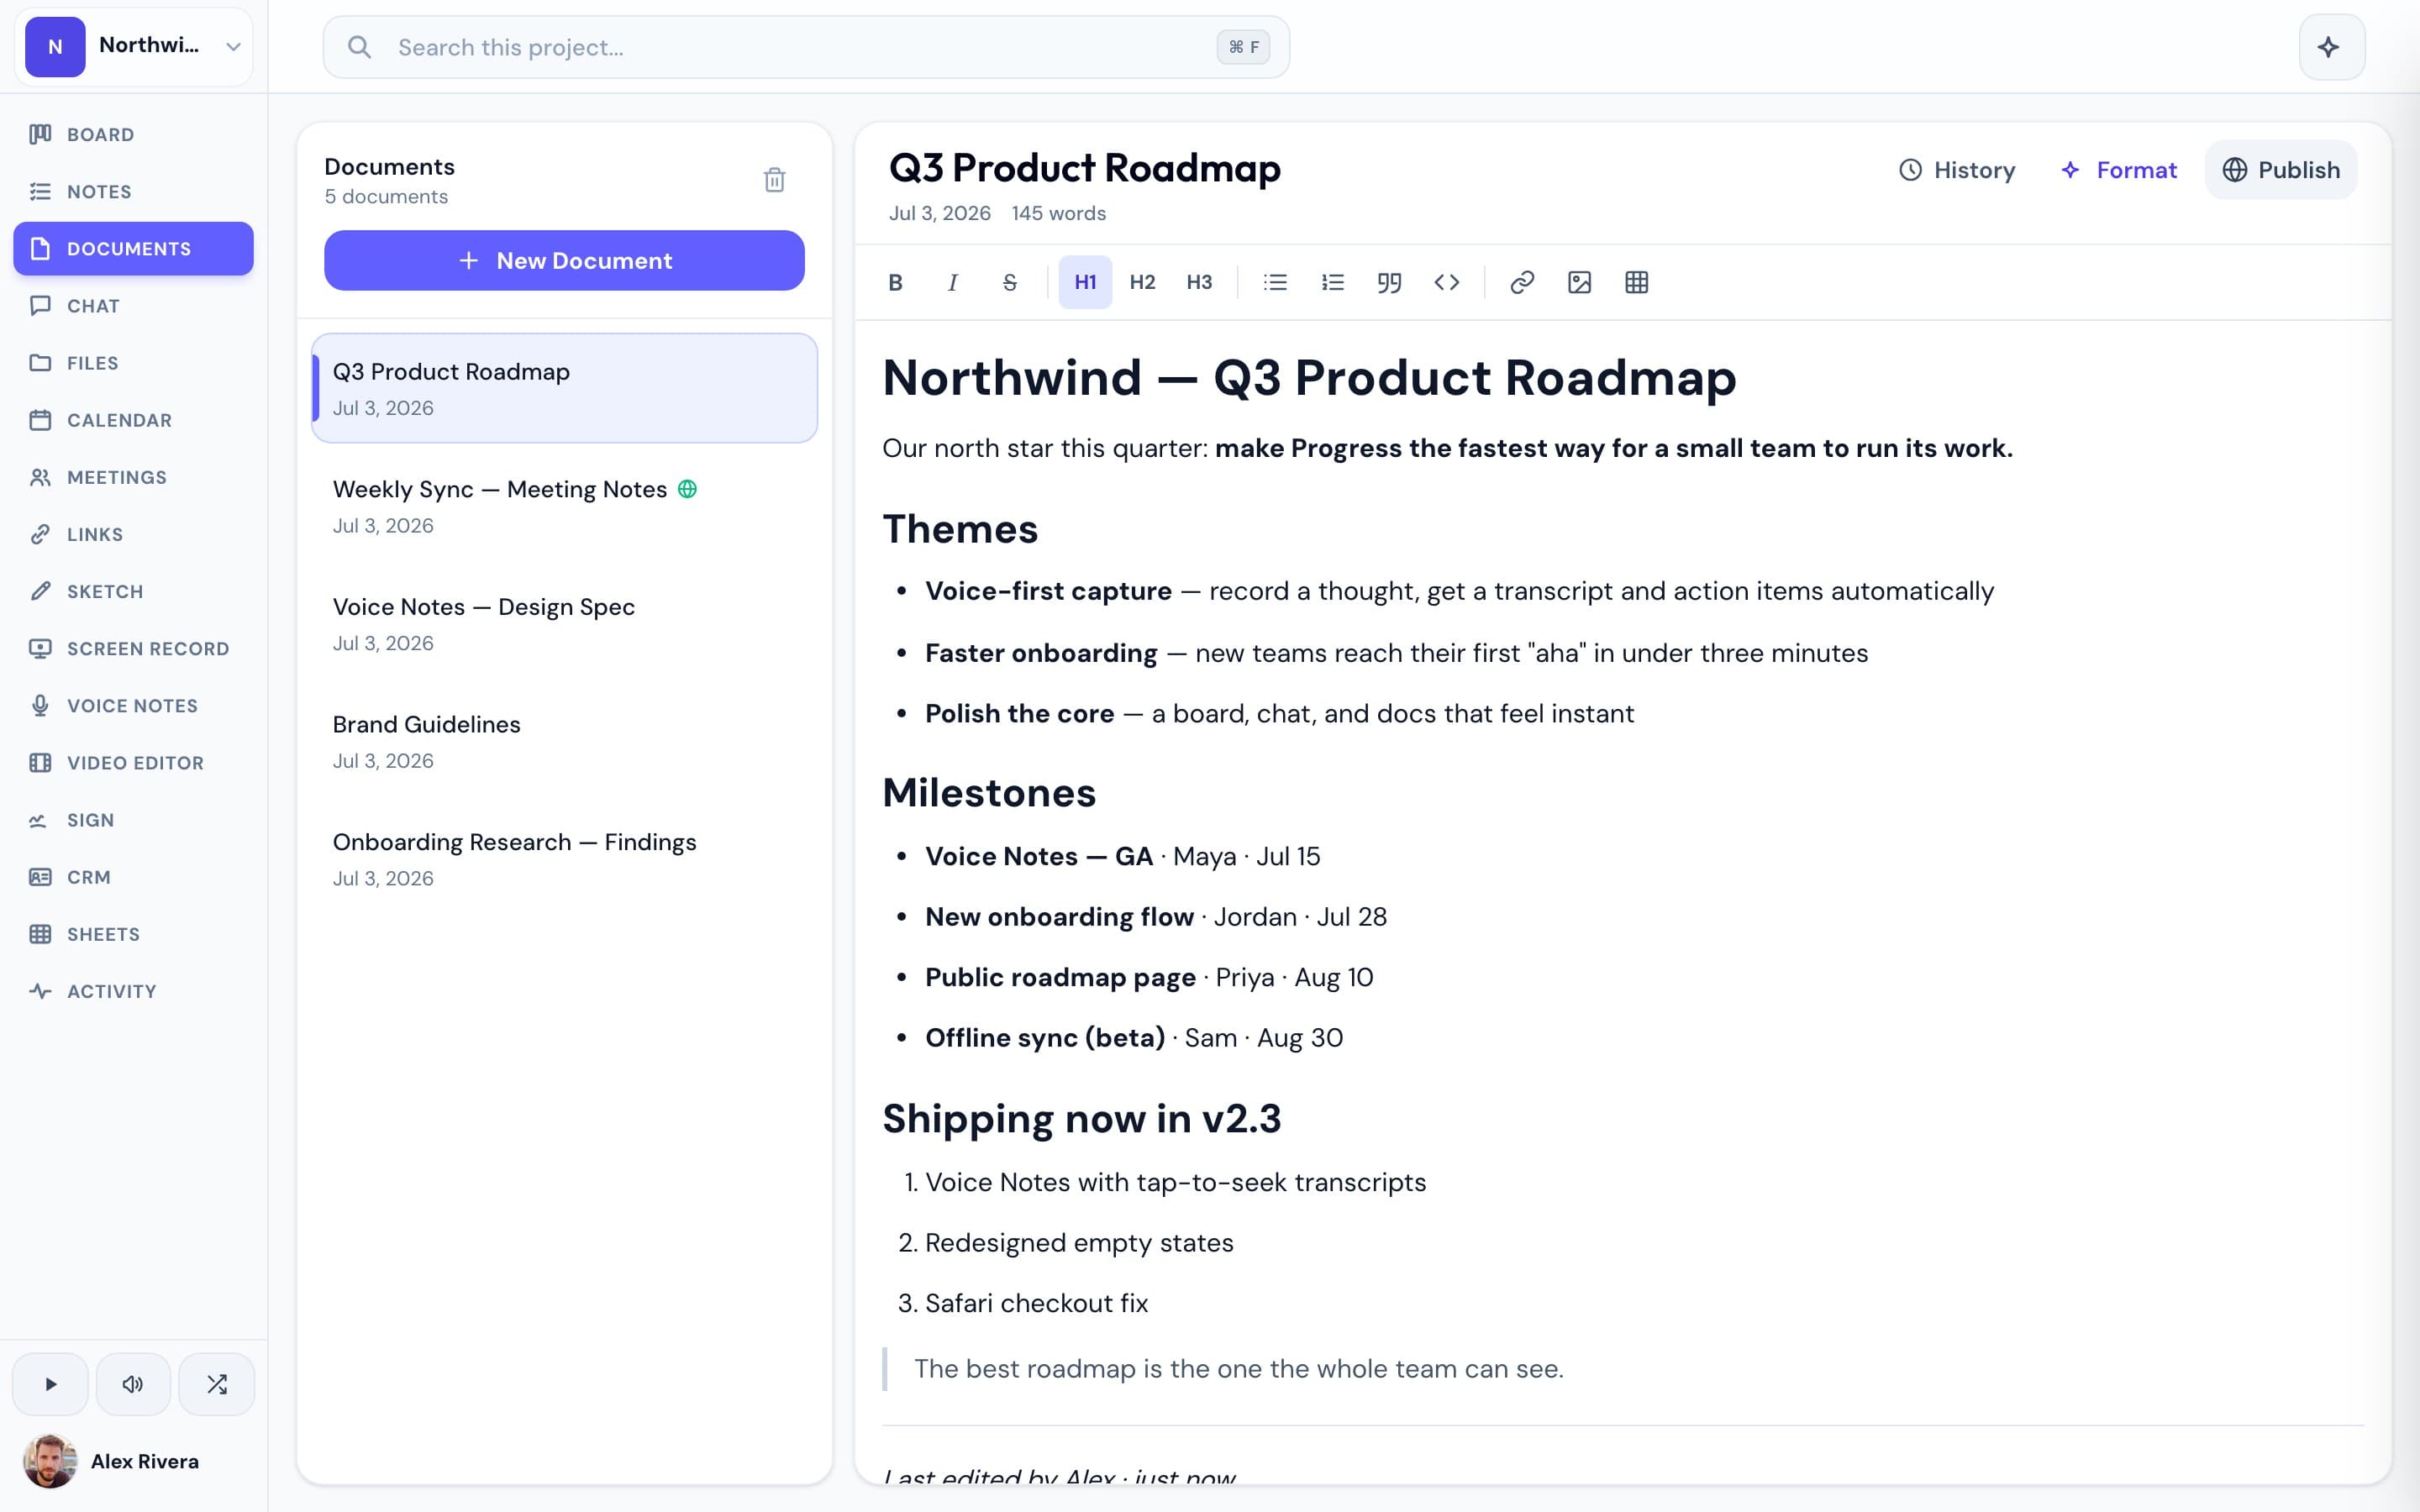Insert an image via toolbar icon
This screenshot has width=2420, height=1512.
point(1579,282)
